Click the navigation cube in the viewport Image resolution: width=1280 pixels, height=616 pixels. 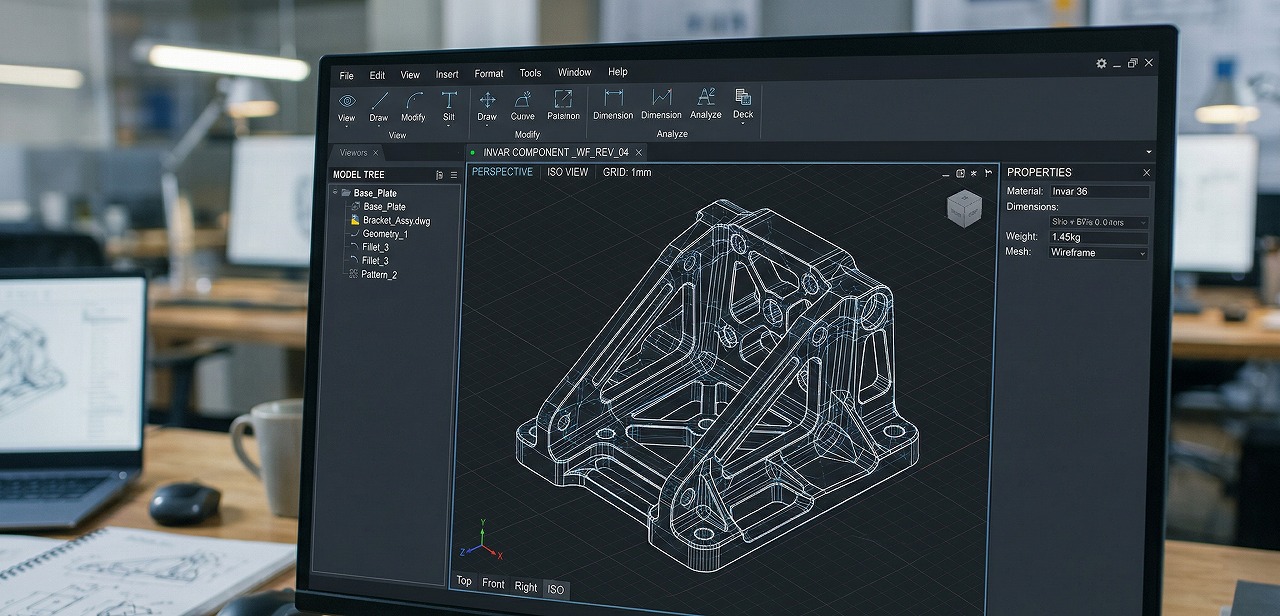click(964, 208)
